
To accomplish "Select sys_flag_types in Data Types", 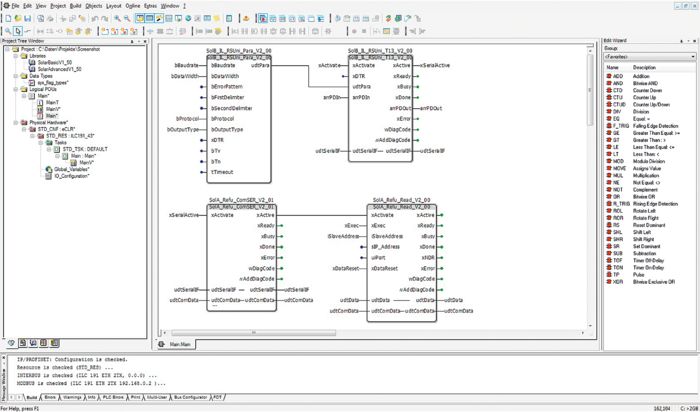I will click(x=53, y=83).
